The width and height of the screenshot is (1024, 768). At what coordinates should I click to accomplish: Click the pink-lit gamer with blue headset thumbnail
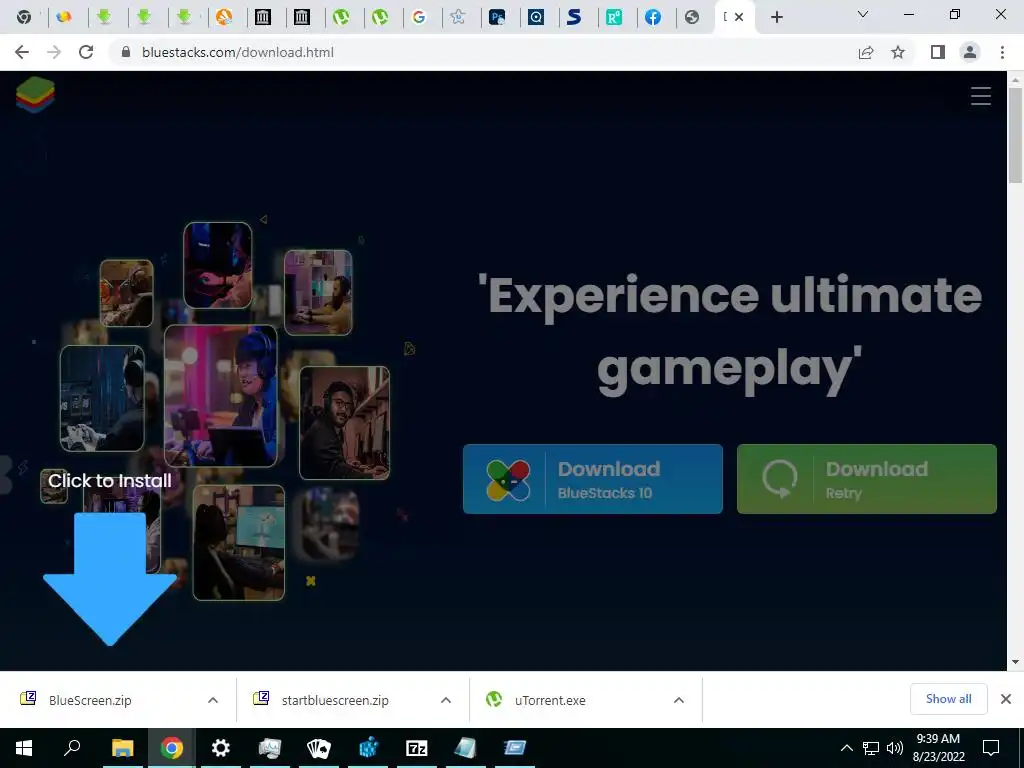(x=221, y=396)
